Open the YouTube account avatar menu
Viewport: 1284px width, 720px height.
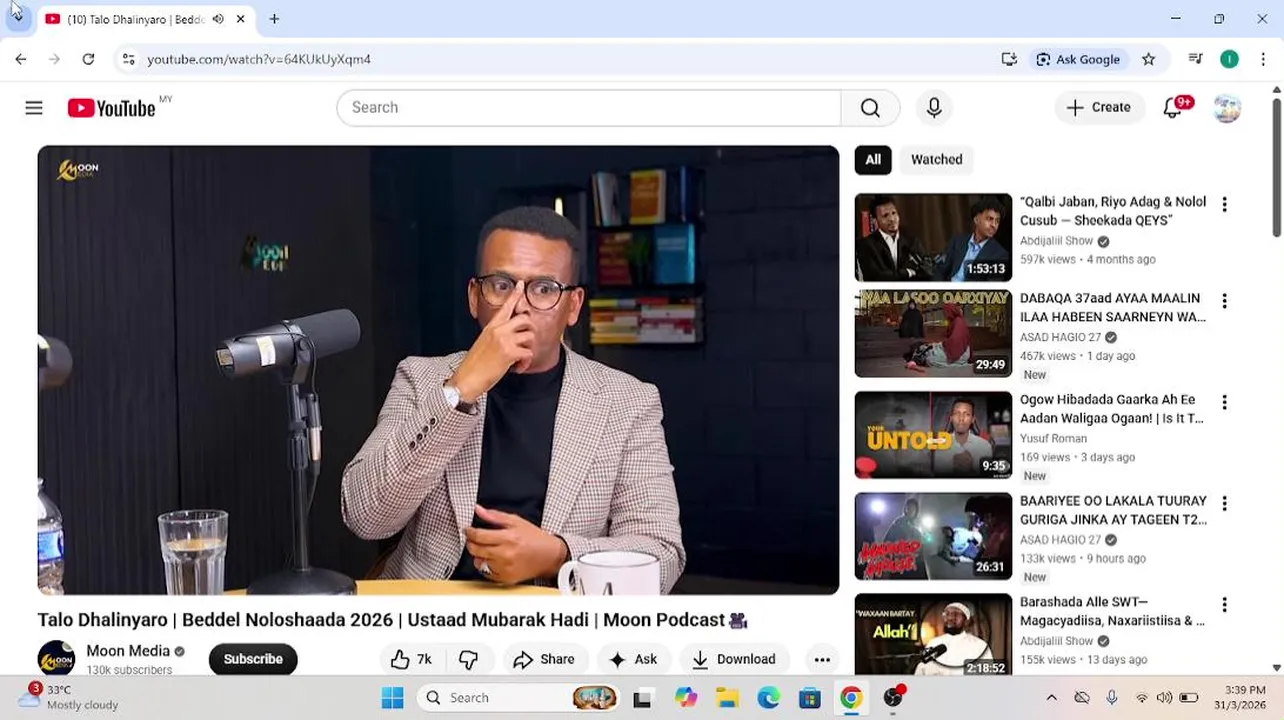(1227, 108)
